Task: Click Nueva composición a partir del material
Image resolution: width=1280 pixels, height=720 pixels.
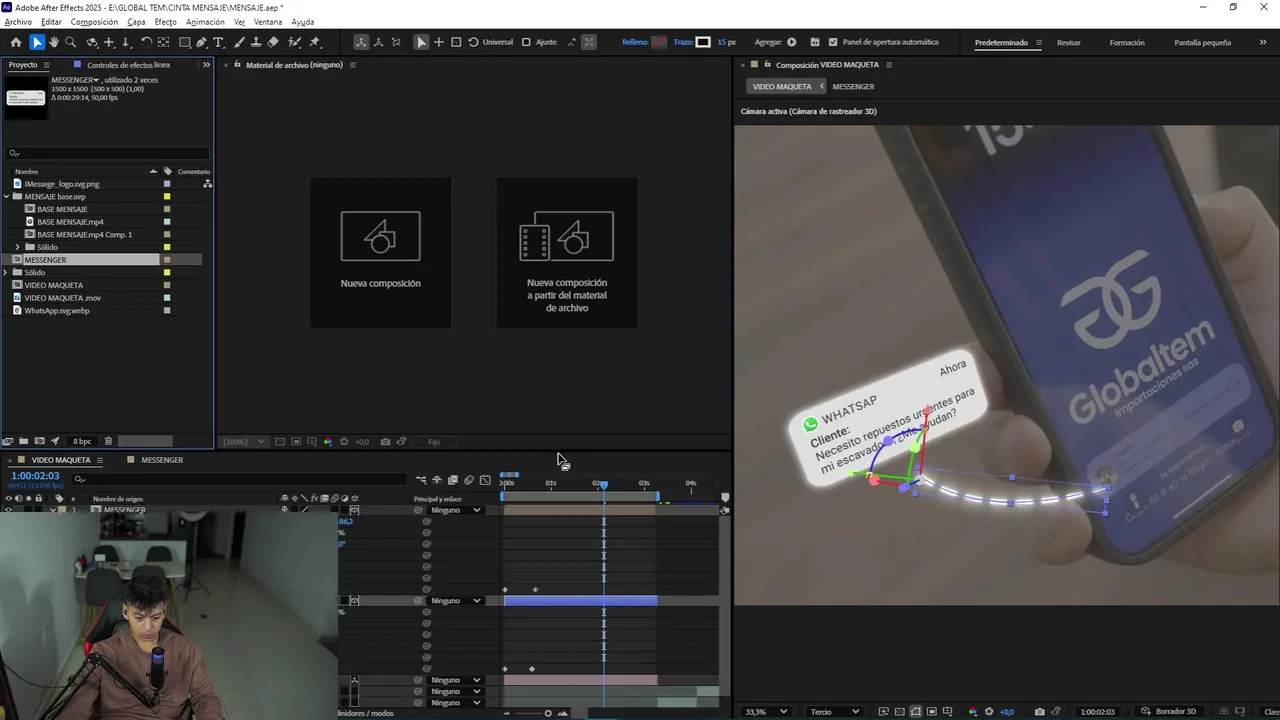Action: click(x=566, y=253)
